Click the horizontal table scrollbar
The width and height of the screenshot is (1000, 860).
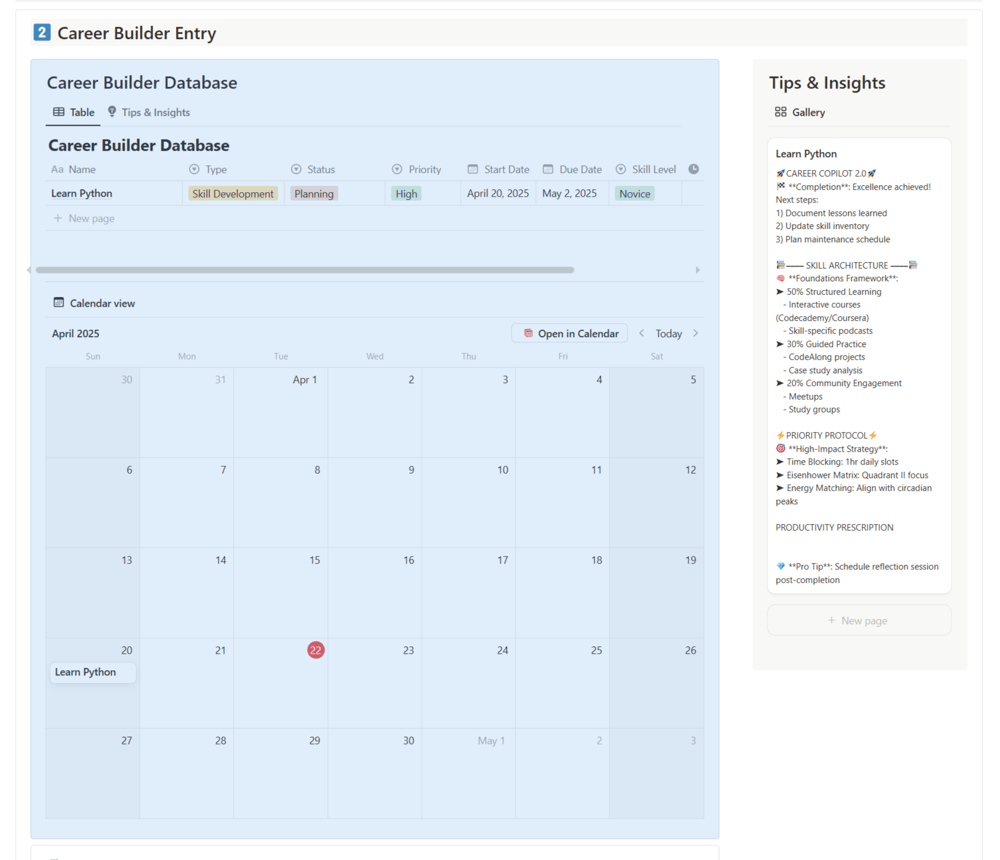pyautogui.click(x=305, y=270)
